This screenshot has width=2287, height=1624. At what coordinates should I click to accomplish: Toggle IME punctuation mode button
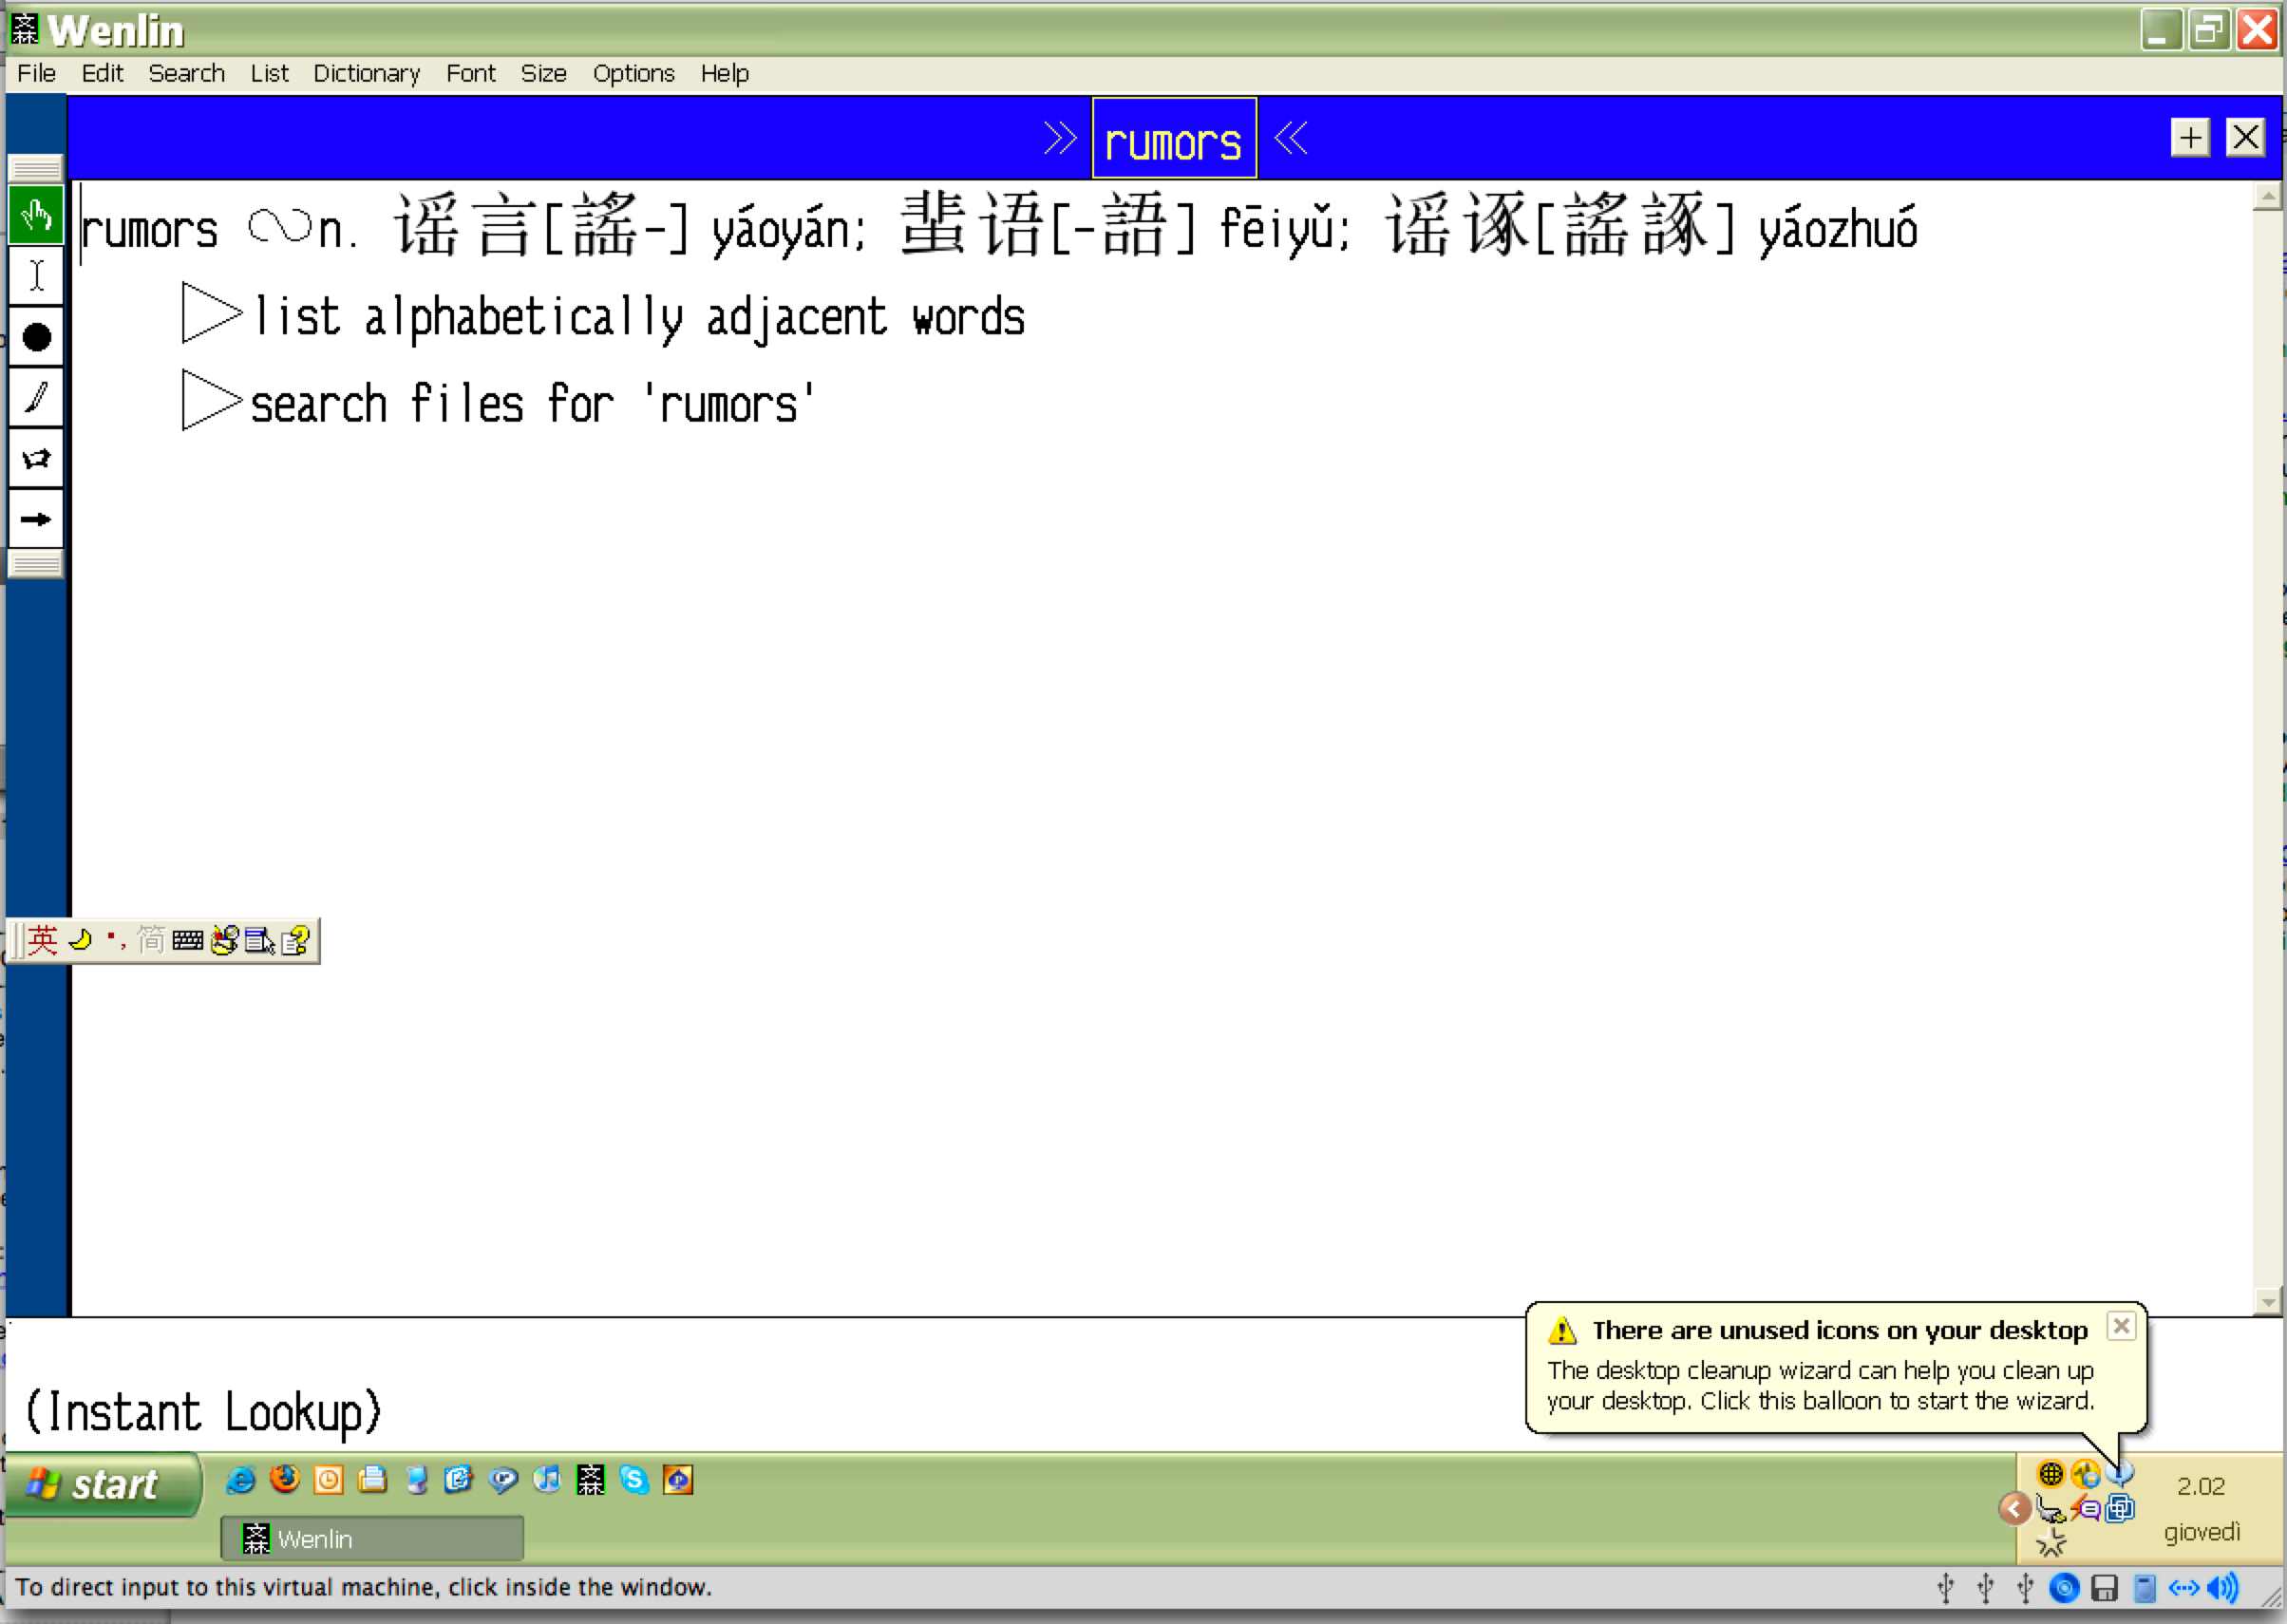pyautogui.click(x=115, y=940)
